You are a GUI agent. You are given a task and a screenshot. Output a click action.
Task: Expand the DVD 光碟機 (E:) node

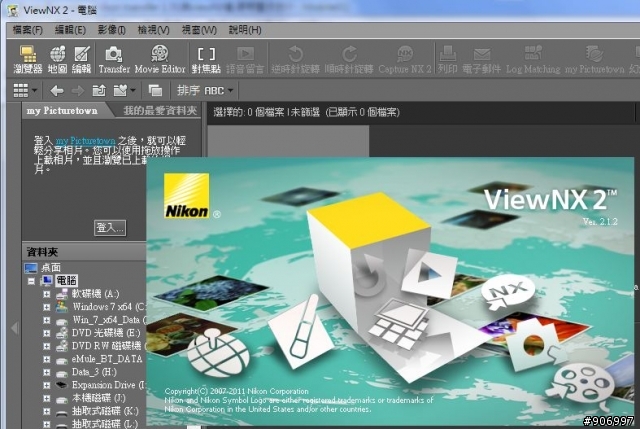click(x=47, y=333)
